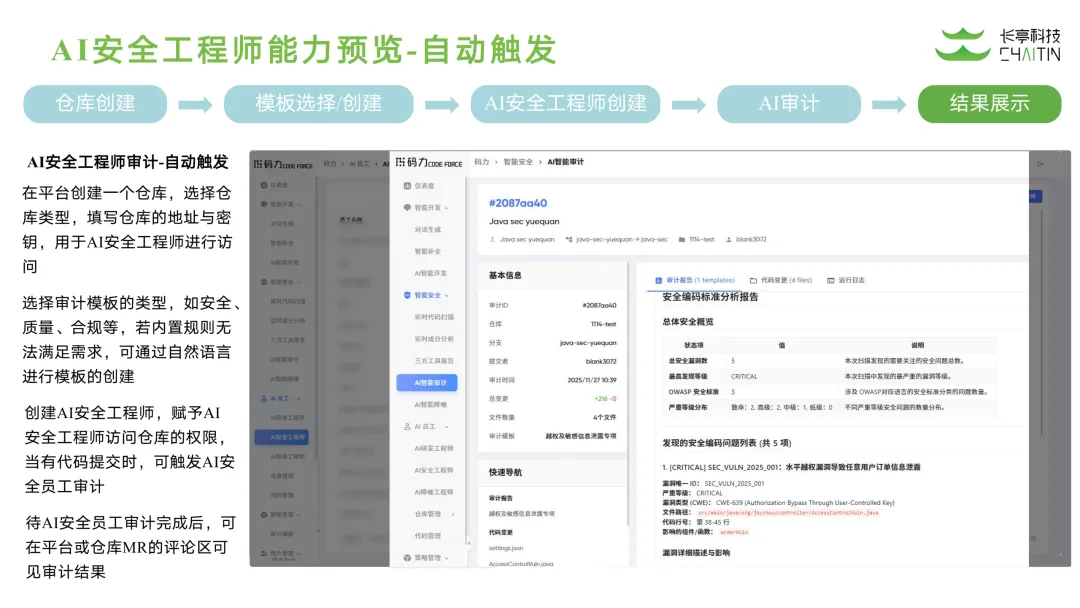
Task: Click the main report vertical scrollbar
Action: tap(1042, 324)
